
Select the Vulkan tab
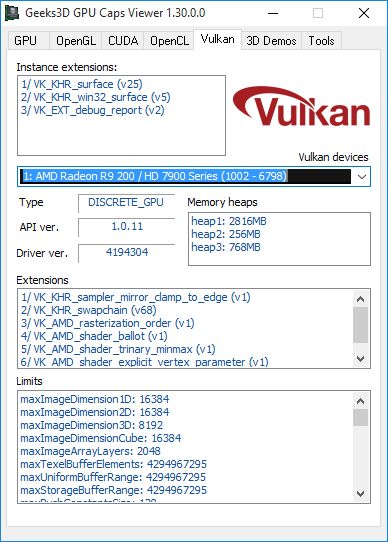pos(217,39)
